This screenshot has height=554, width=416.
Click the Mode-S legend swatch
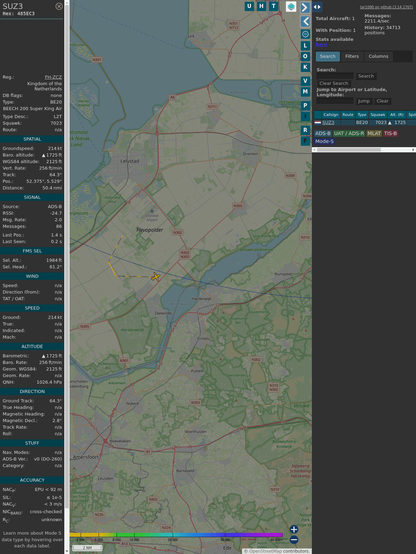coord(324,141)
